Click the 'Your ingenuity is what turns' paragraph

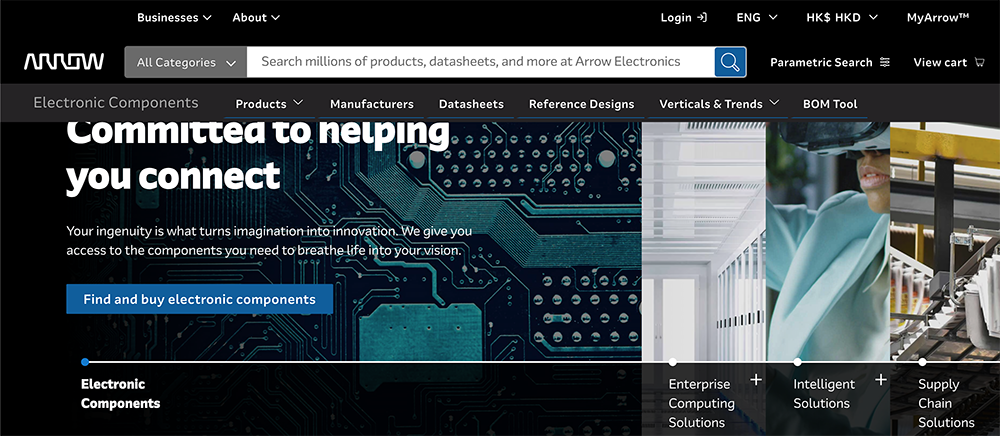[x=269, y=240]
